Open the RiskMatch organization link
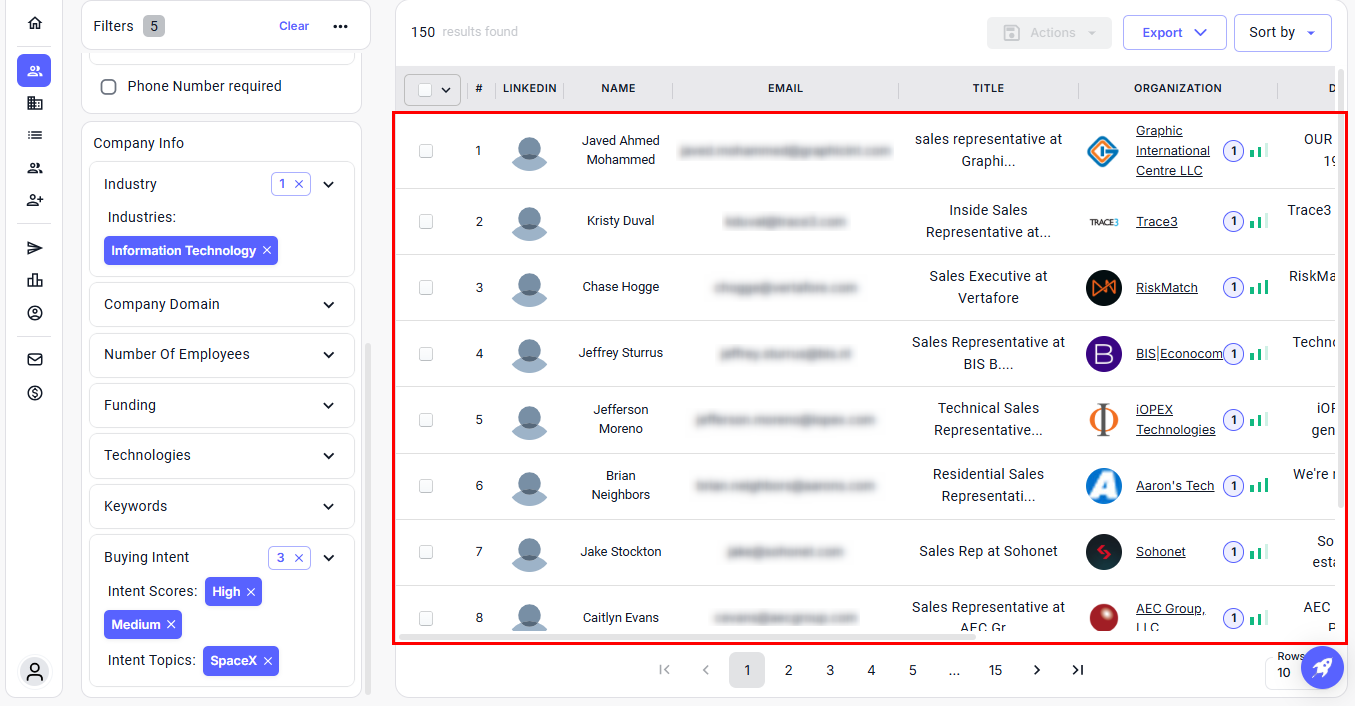The image size is (1355, 706). tap(1166, 288)
